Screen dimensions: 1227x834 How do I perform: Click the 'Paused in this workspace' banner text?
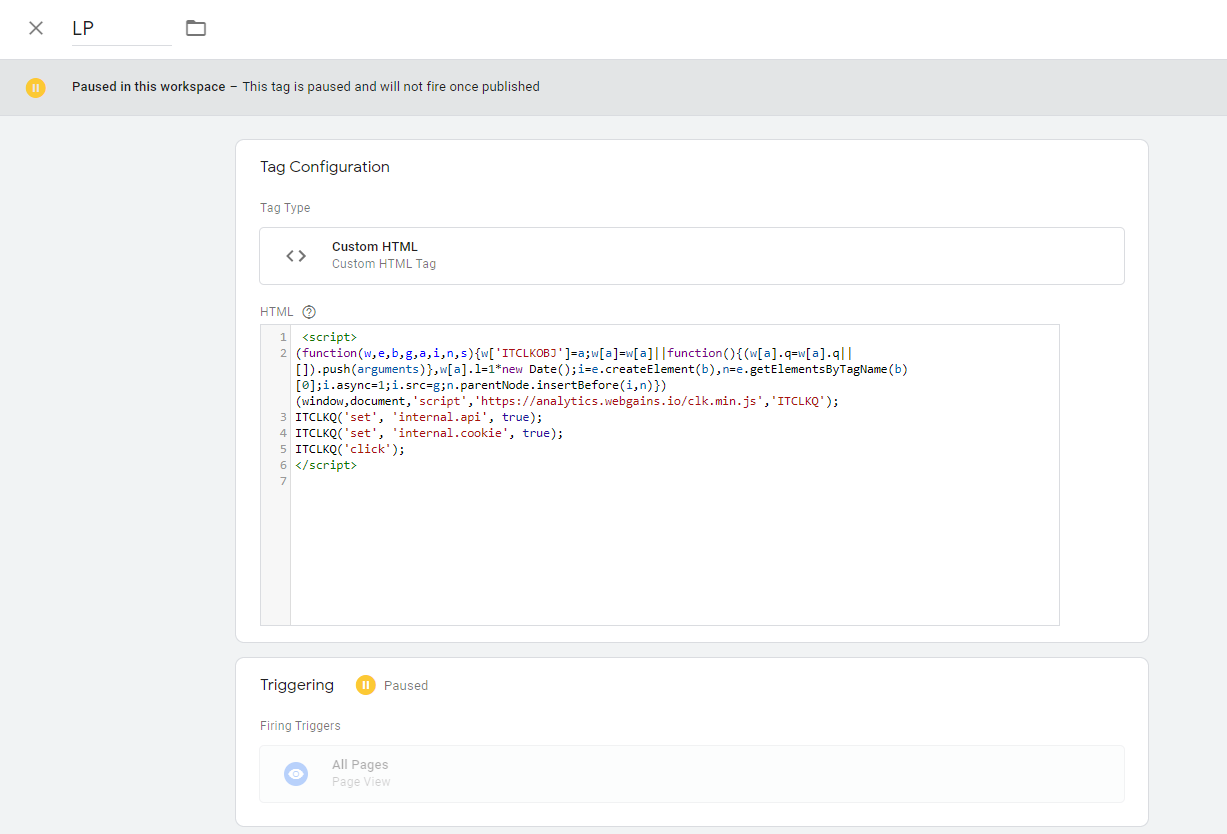click(x=148, y=87)
